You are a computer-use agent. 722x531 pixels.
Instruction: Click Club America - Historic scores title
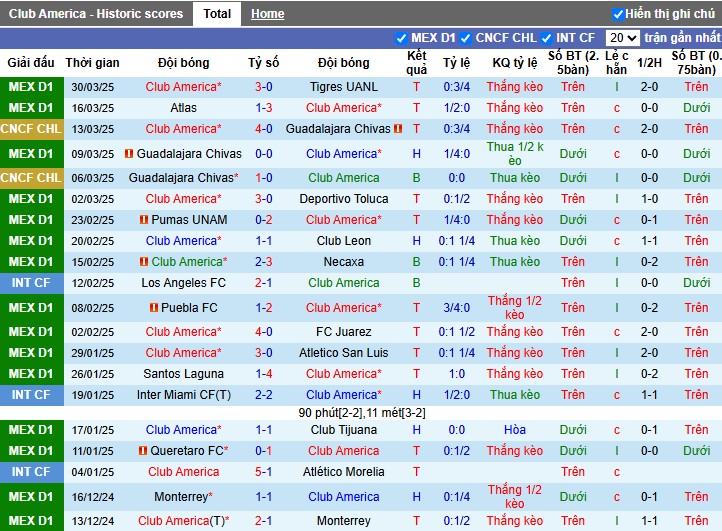click(x=96, y=14)
